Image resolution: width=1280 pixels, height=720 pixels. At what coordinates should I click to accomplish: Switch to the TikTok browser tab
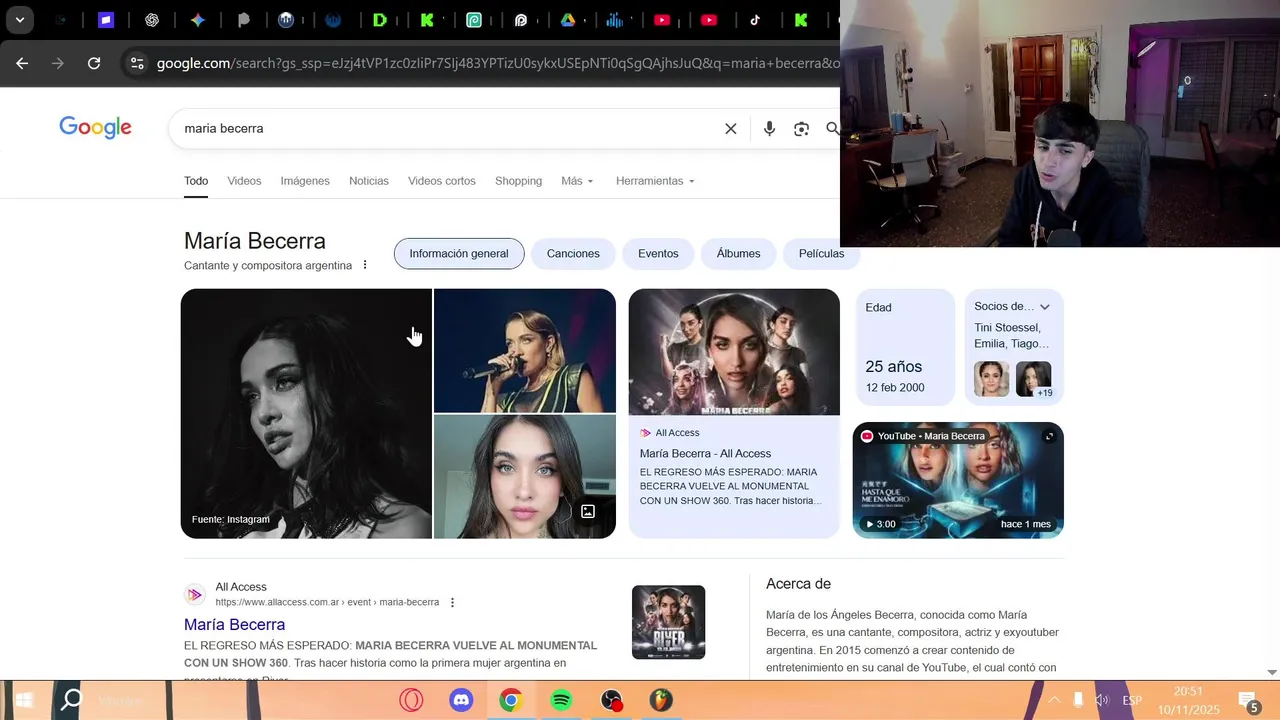click(755, 20)
